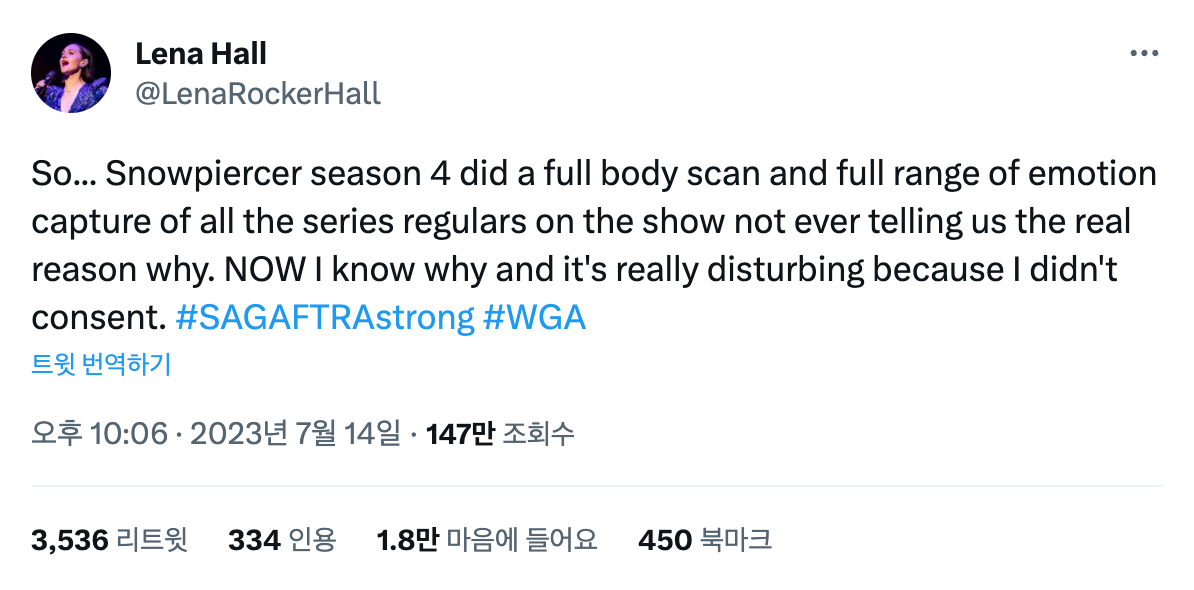
Task: Click the 인용 label
Action: [312, 541]
